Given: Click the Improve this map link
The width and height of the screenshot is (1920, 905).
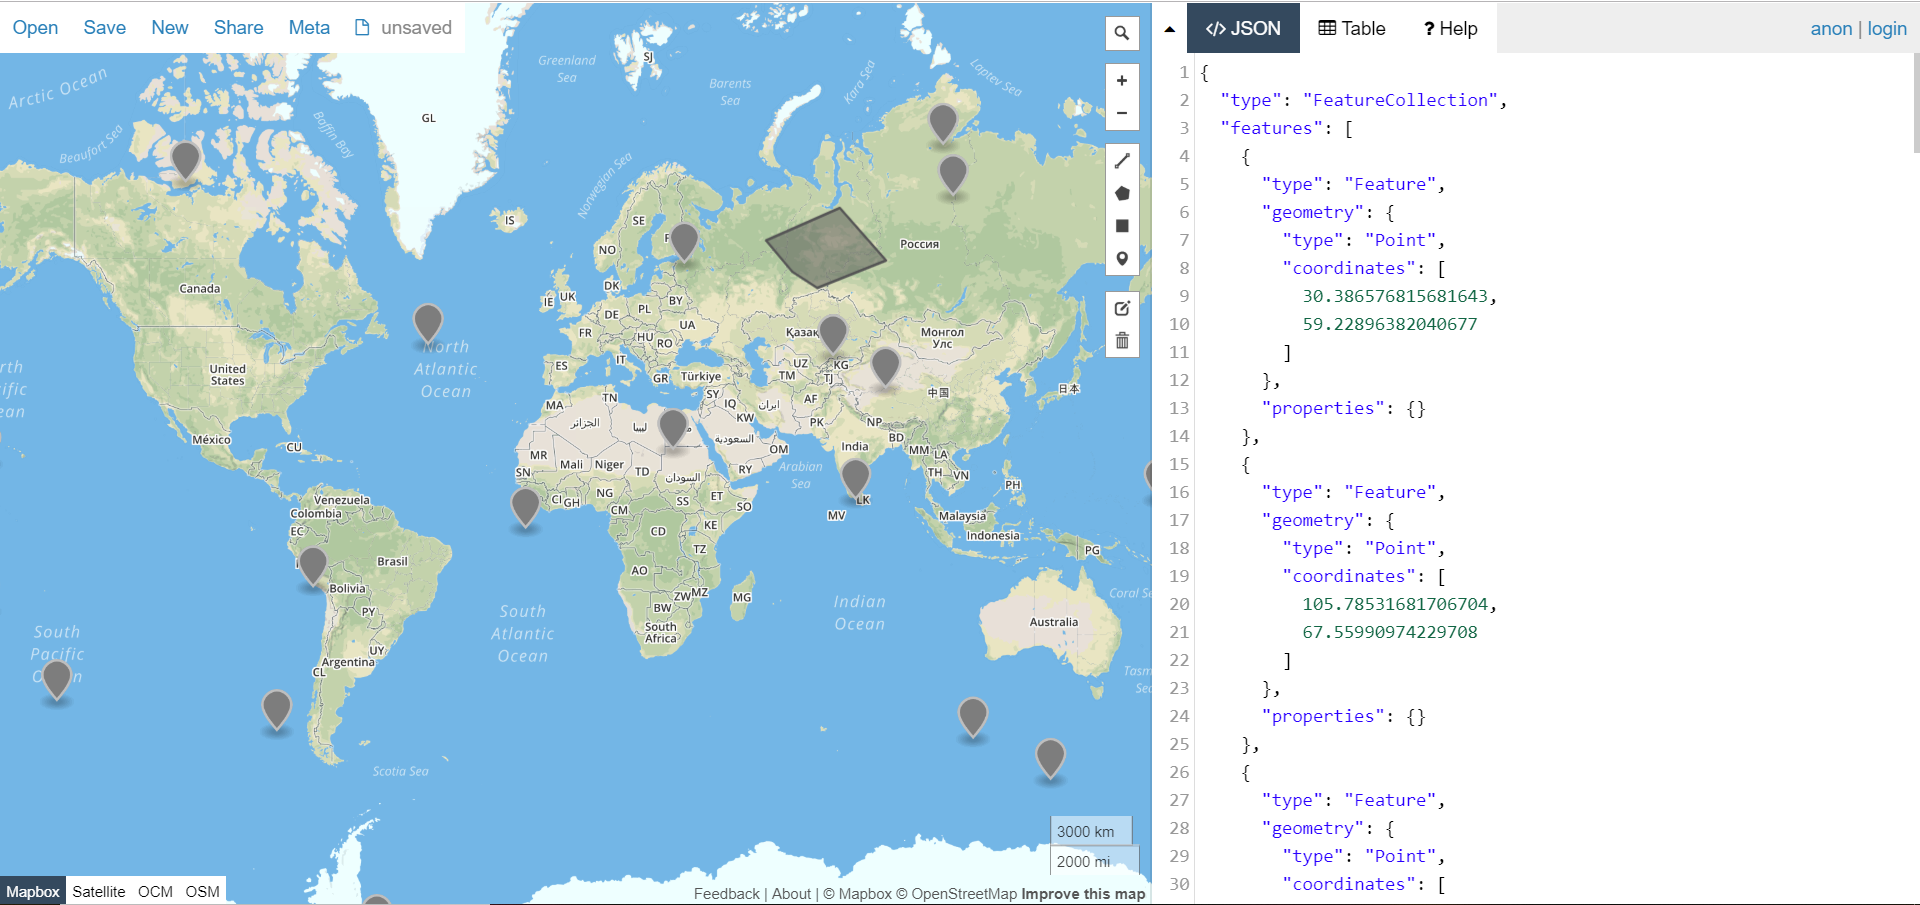Looking at the screenshot, I should (1083, 894).
